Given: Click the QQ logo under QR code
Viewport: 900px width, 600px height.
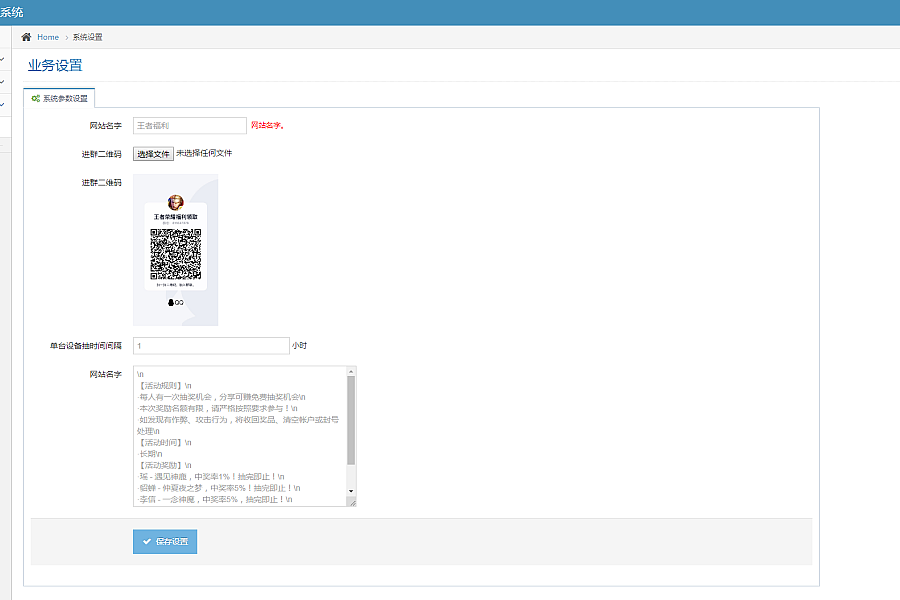Looking at the screenshot, I should 175,303.
